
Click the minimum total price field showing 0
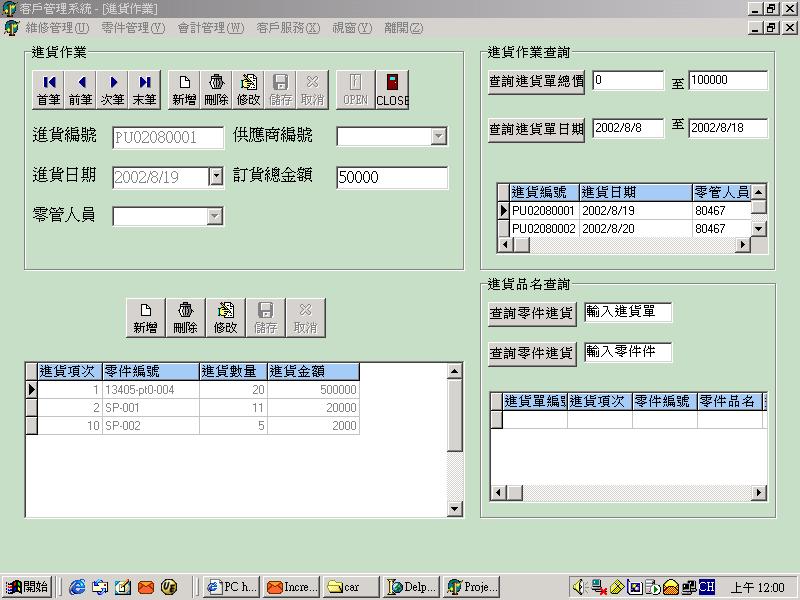pos(628,80)
